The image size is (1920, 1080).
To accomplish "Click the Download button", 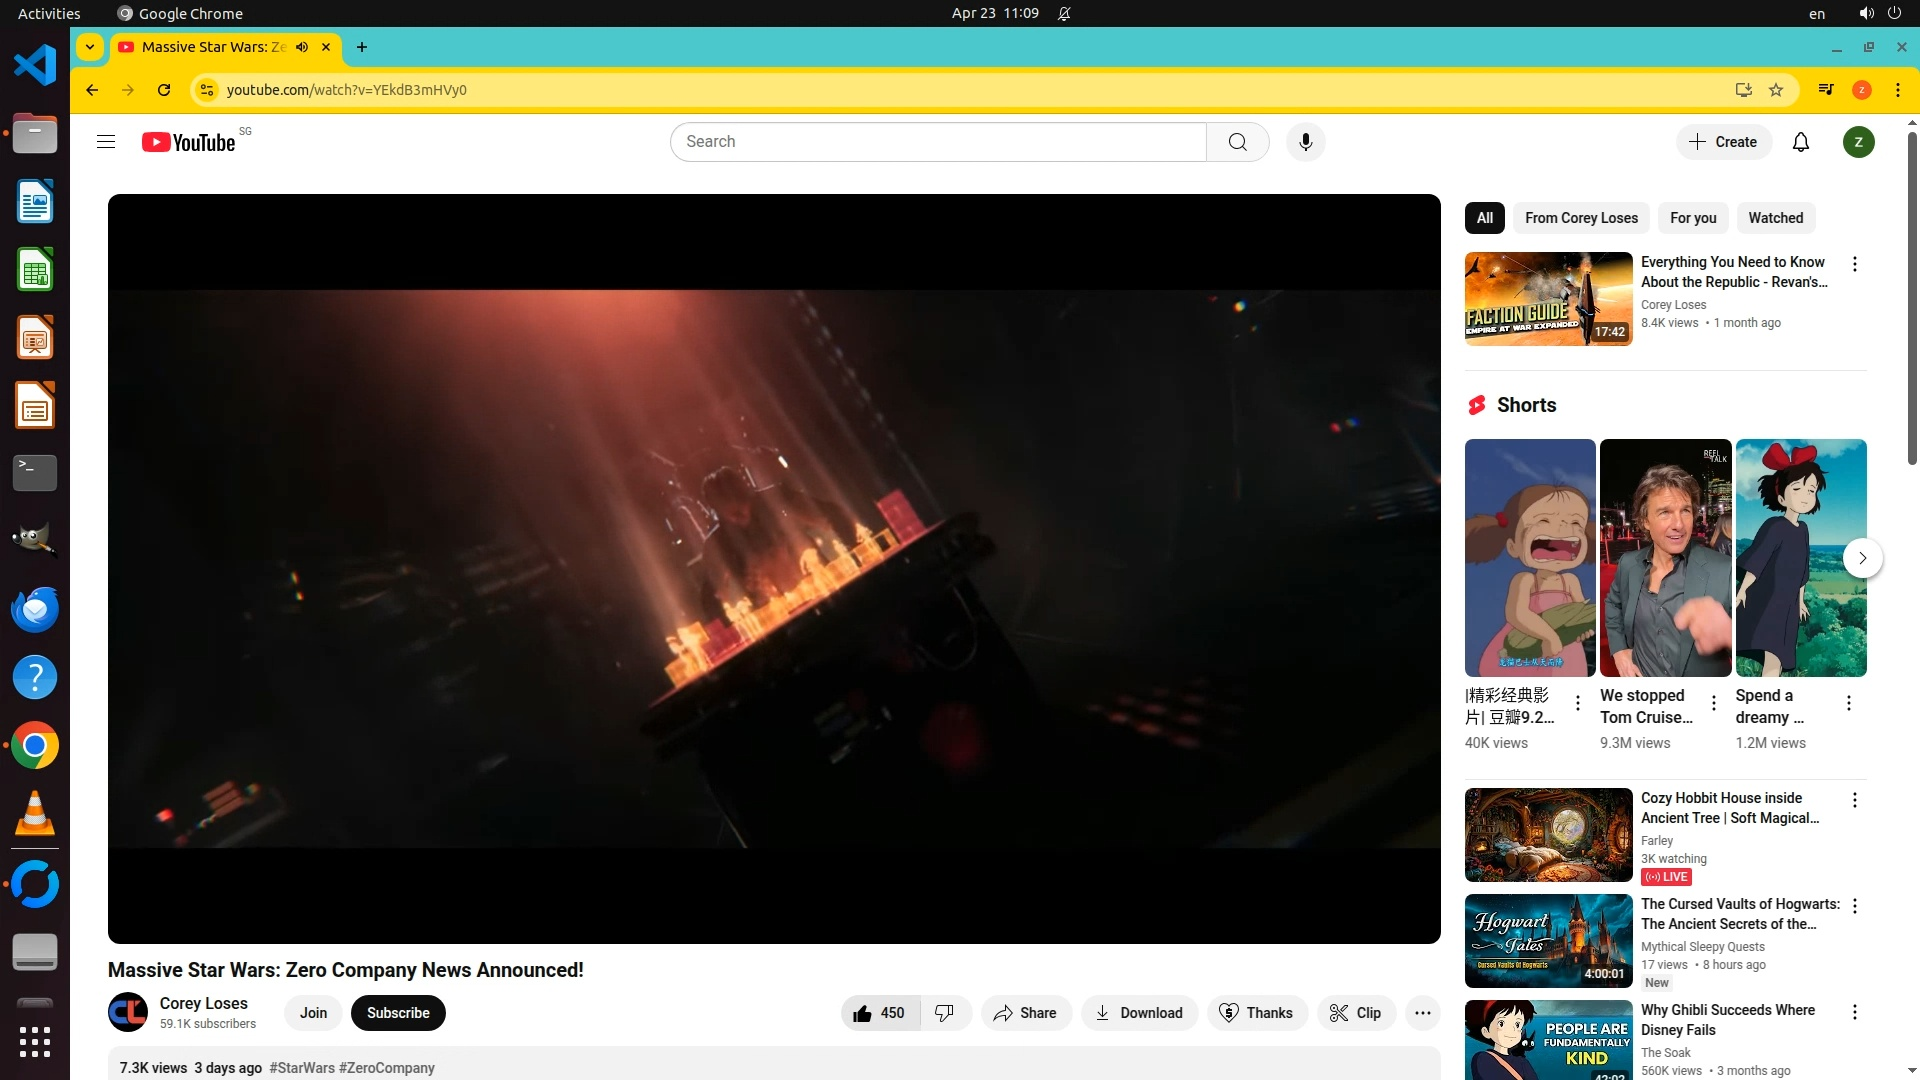I will pos(1139,1013).
